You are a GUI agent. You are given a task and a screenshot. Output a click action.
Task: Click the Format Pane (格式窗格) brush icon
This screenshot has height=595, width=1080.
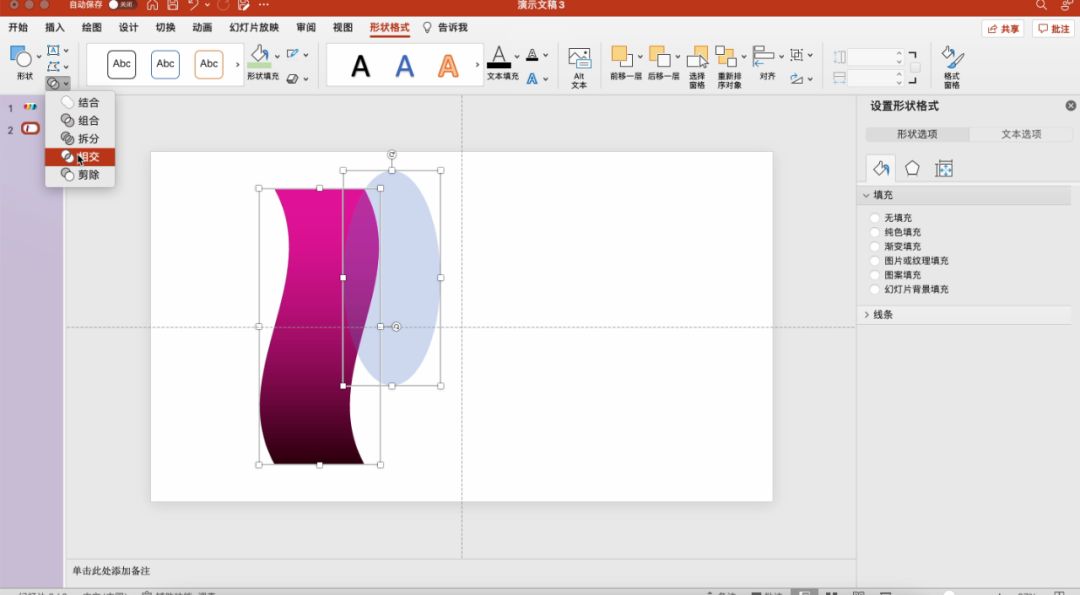952,58
